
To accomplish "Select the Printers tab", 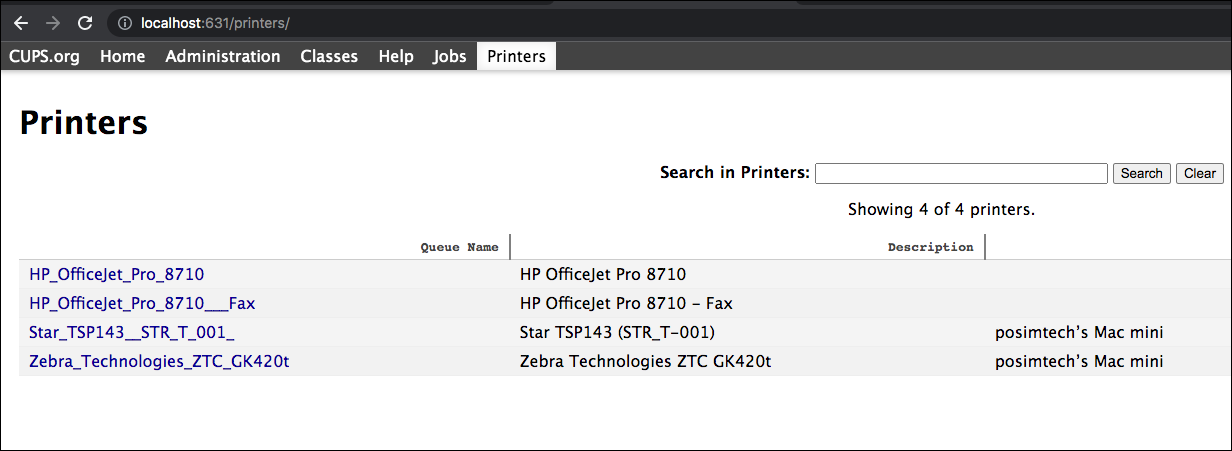I will coord(517,56).
